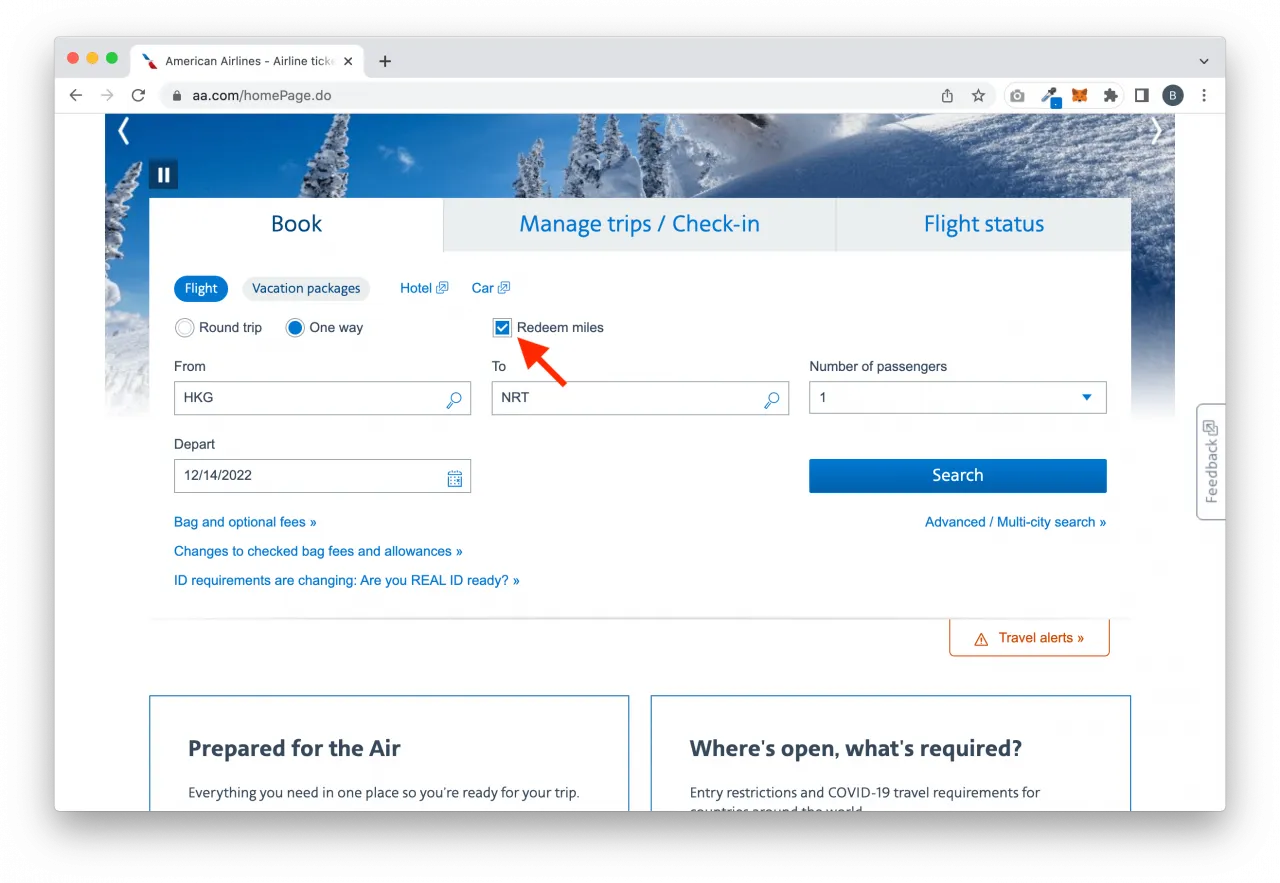Open the tab search chevron in Chrome

[1204, 61]
